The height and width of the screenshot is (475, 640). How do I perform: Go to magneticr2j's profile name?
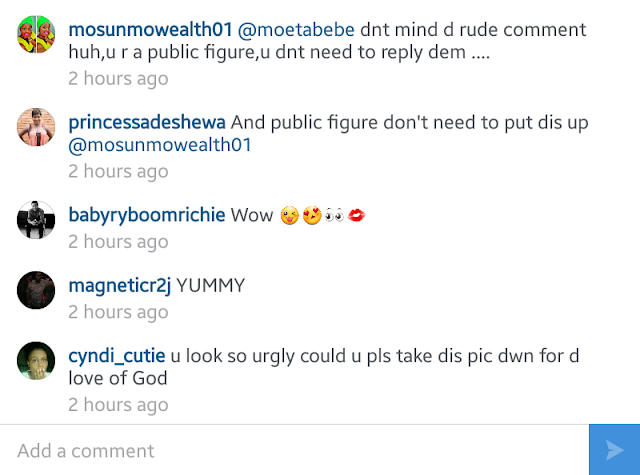[120, 286]
